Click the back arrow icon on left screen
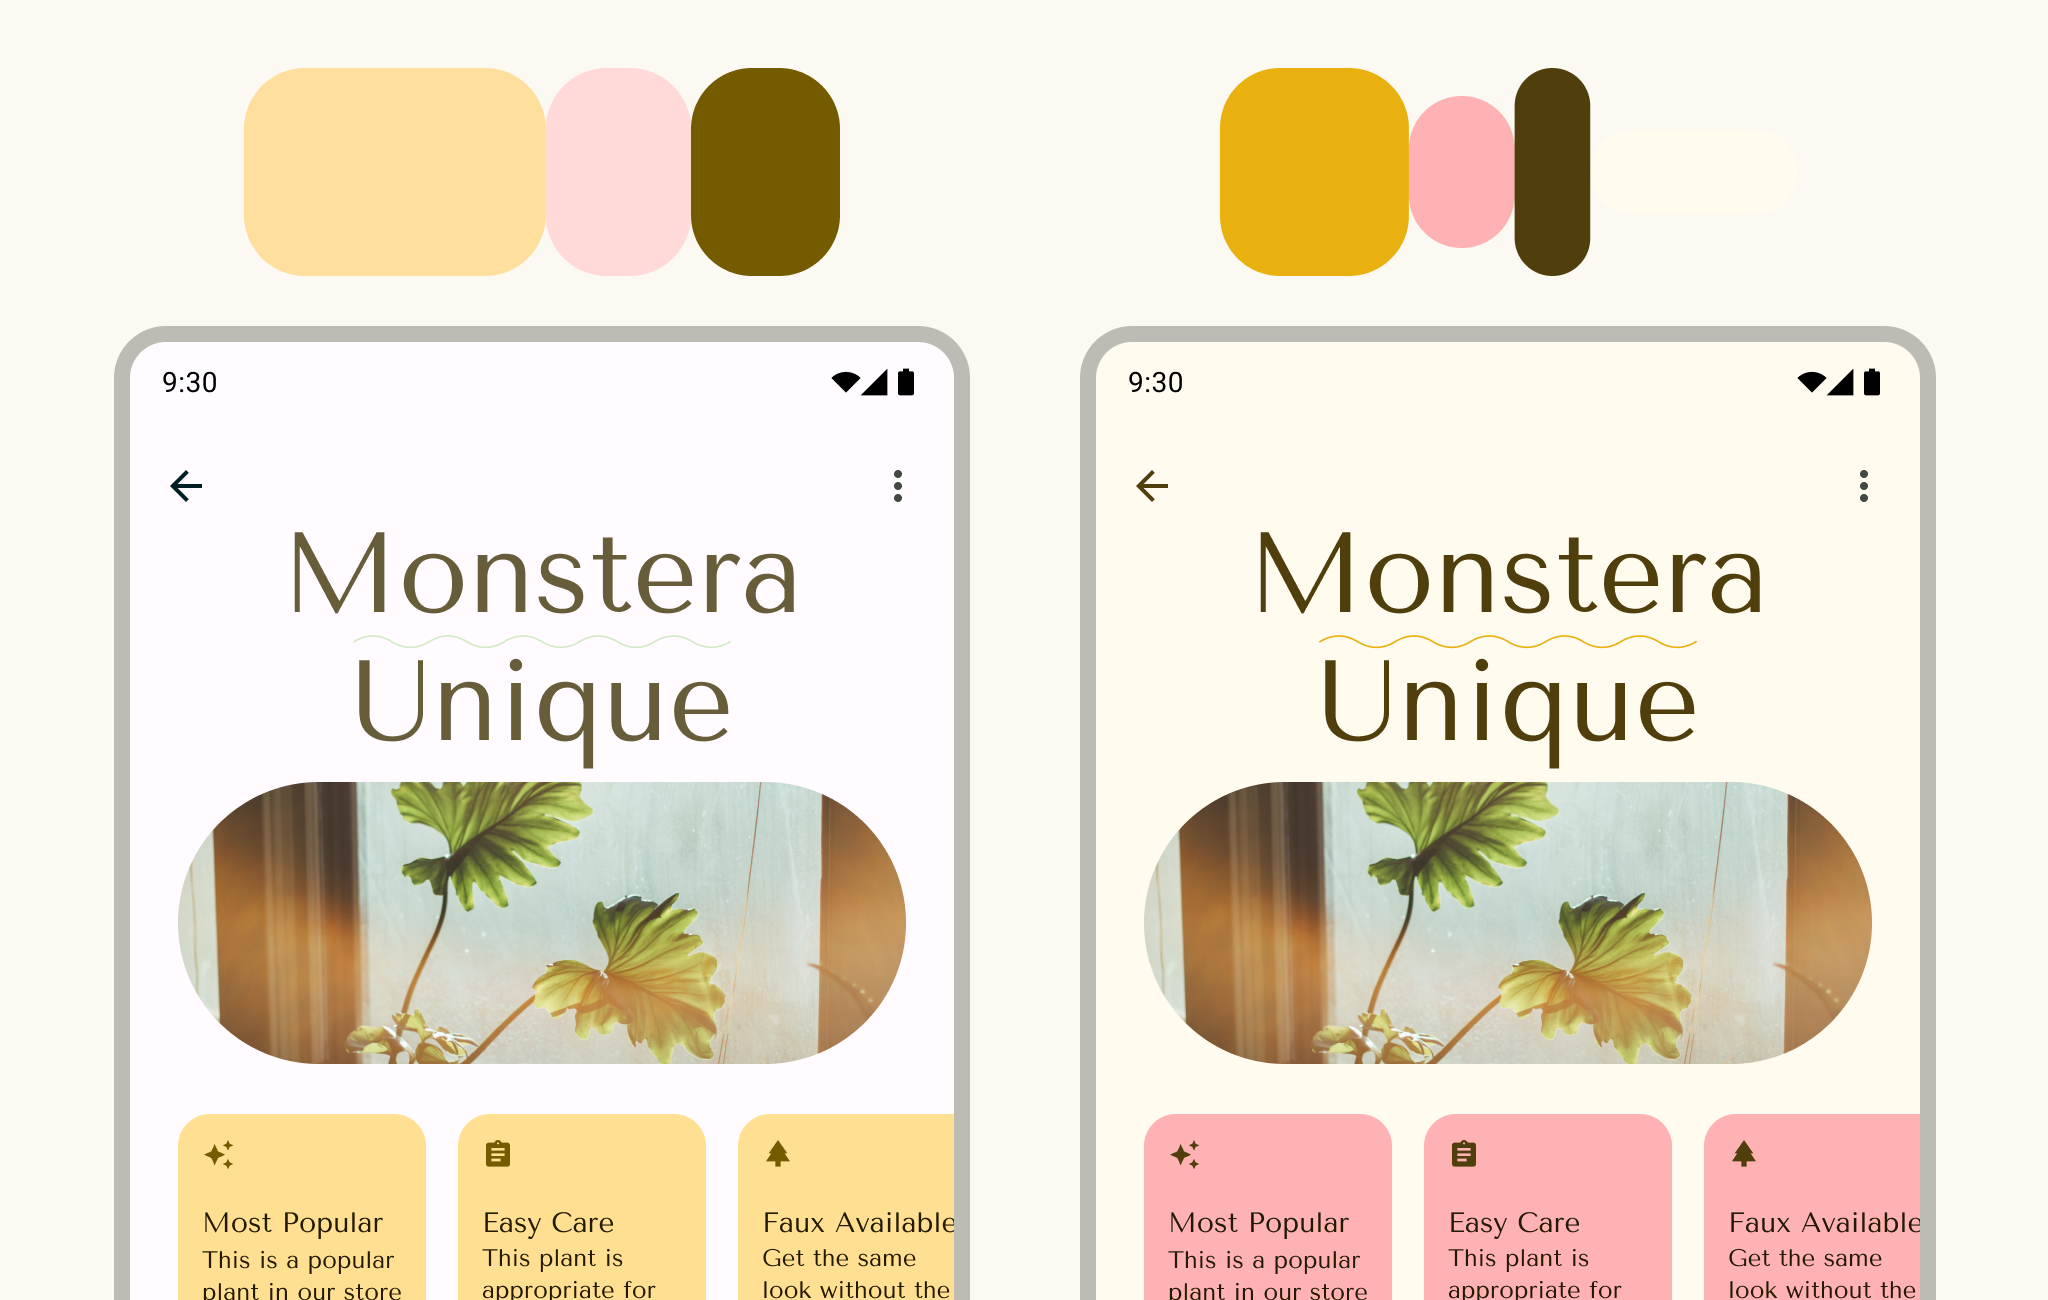 pyautogui.click(x=187, y=487)
